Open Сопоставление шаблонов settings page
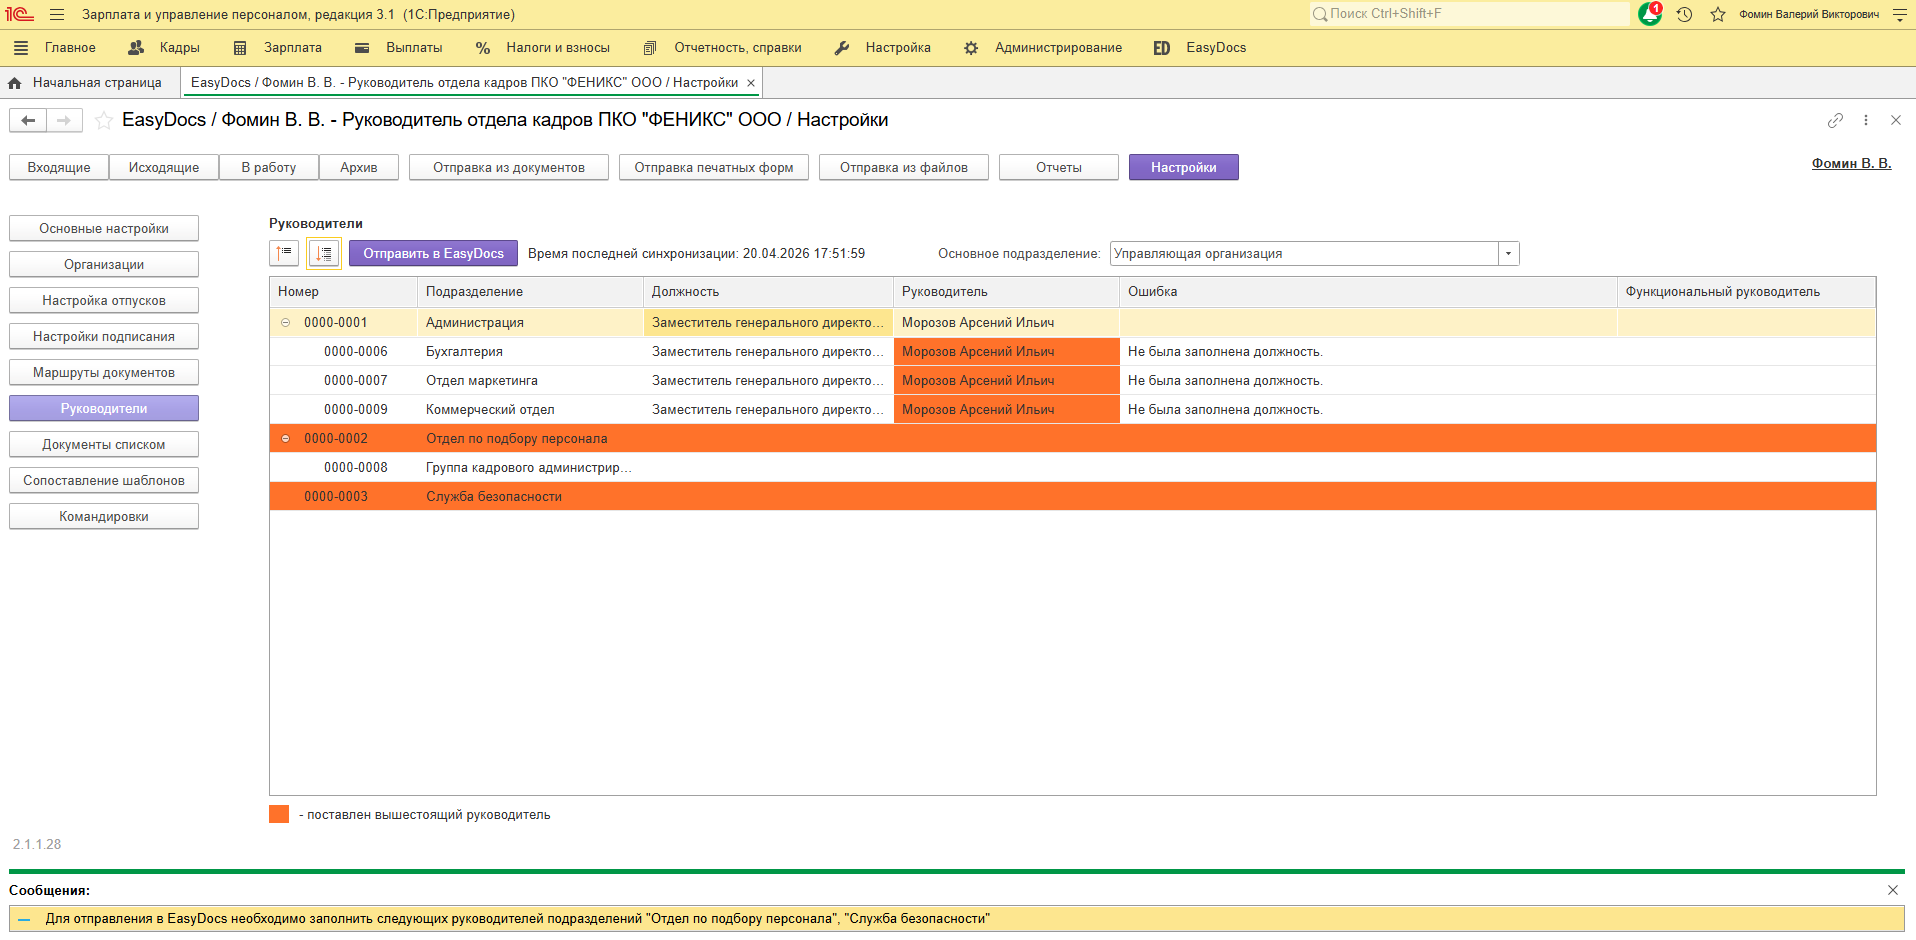This screenshot has height=940, width=1916. point(104,481)
